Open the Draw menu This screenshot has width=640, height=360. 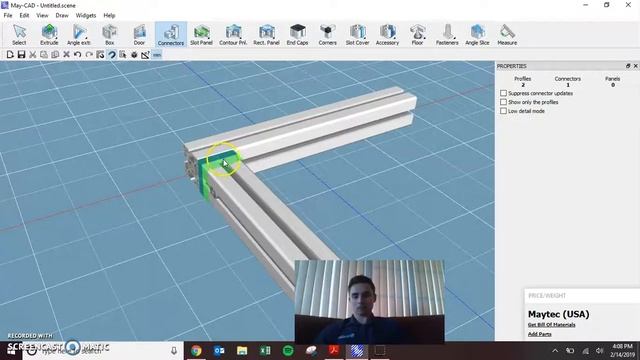pos(62,16)
